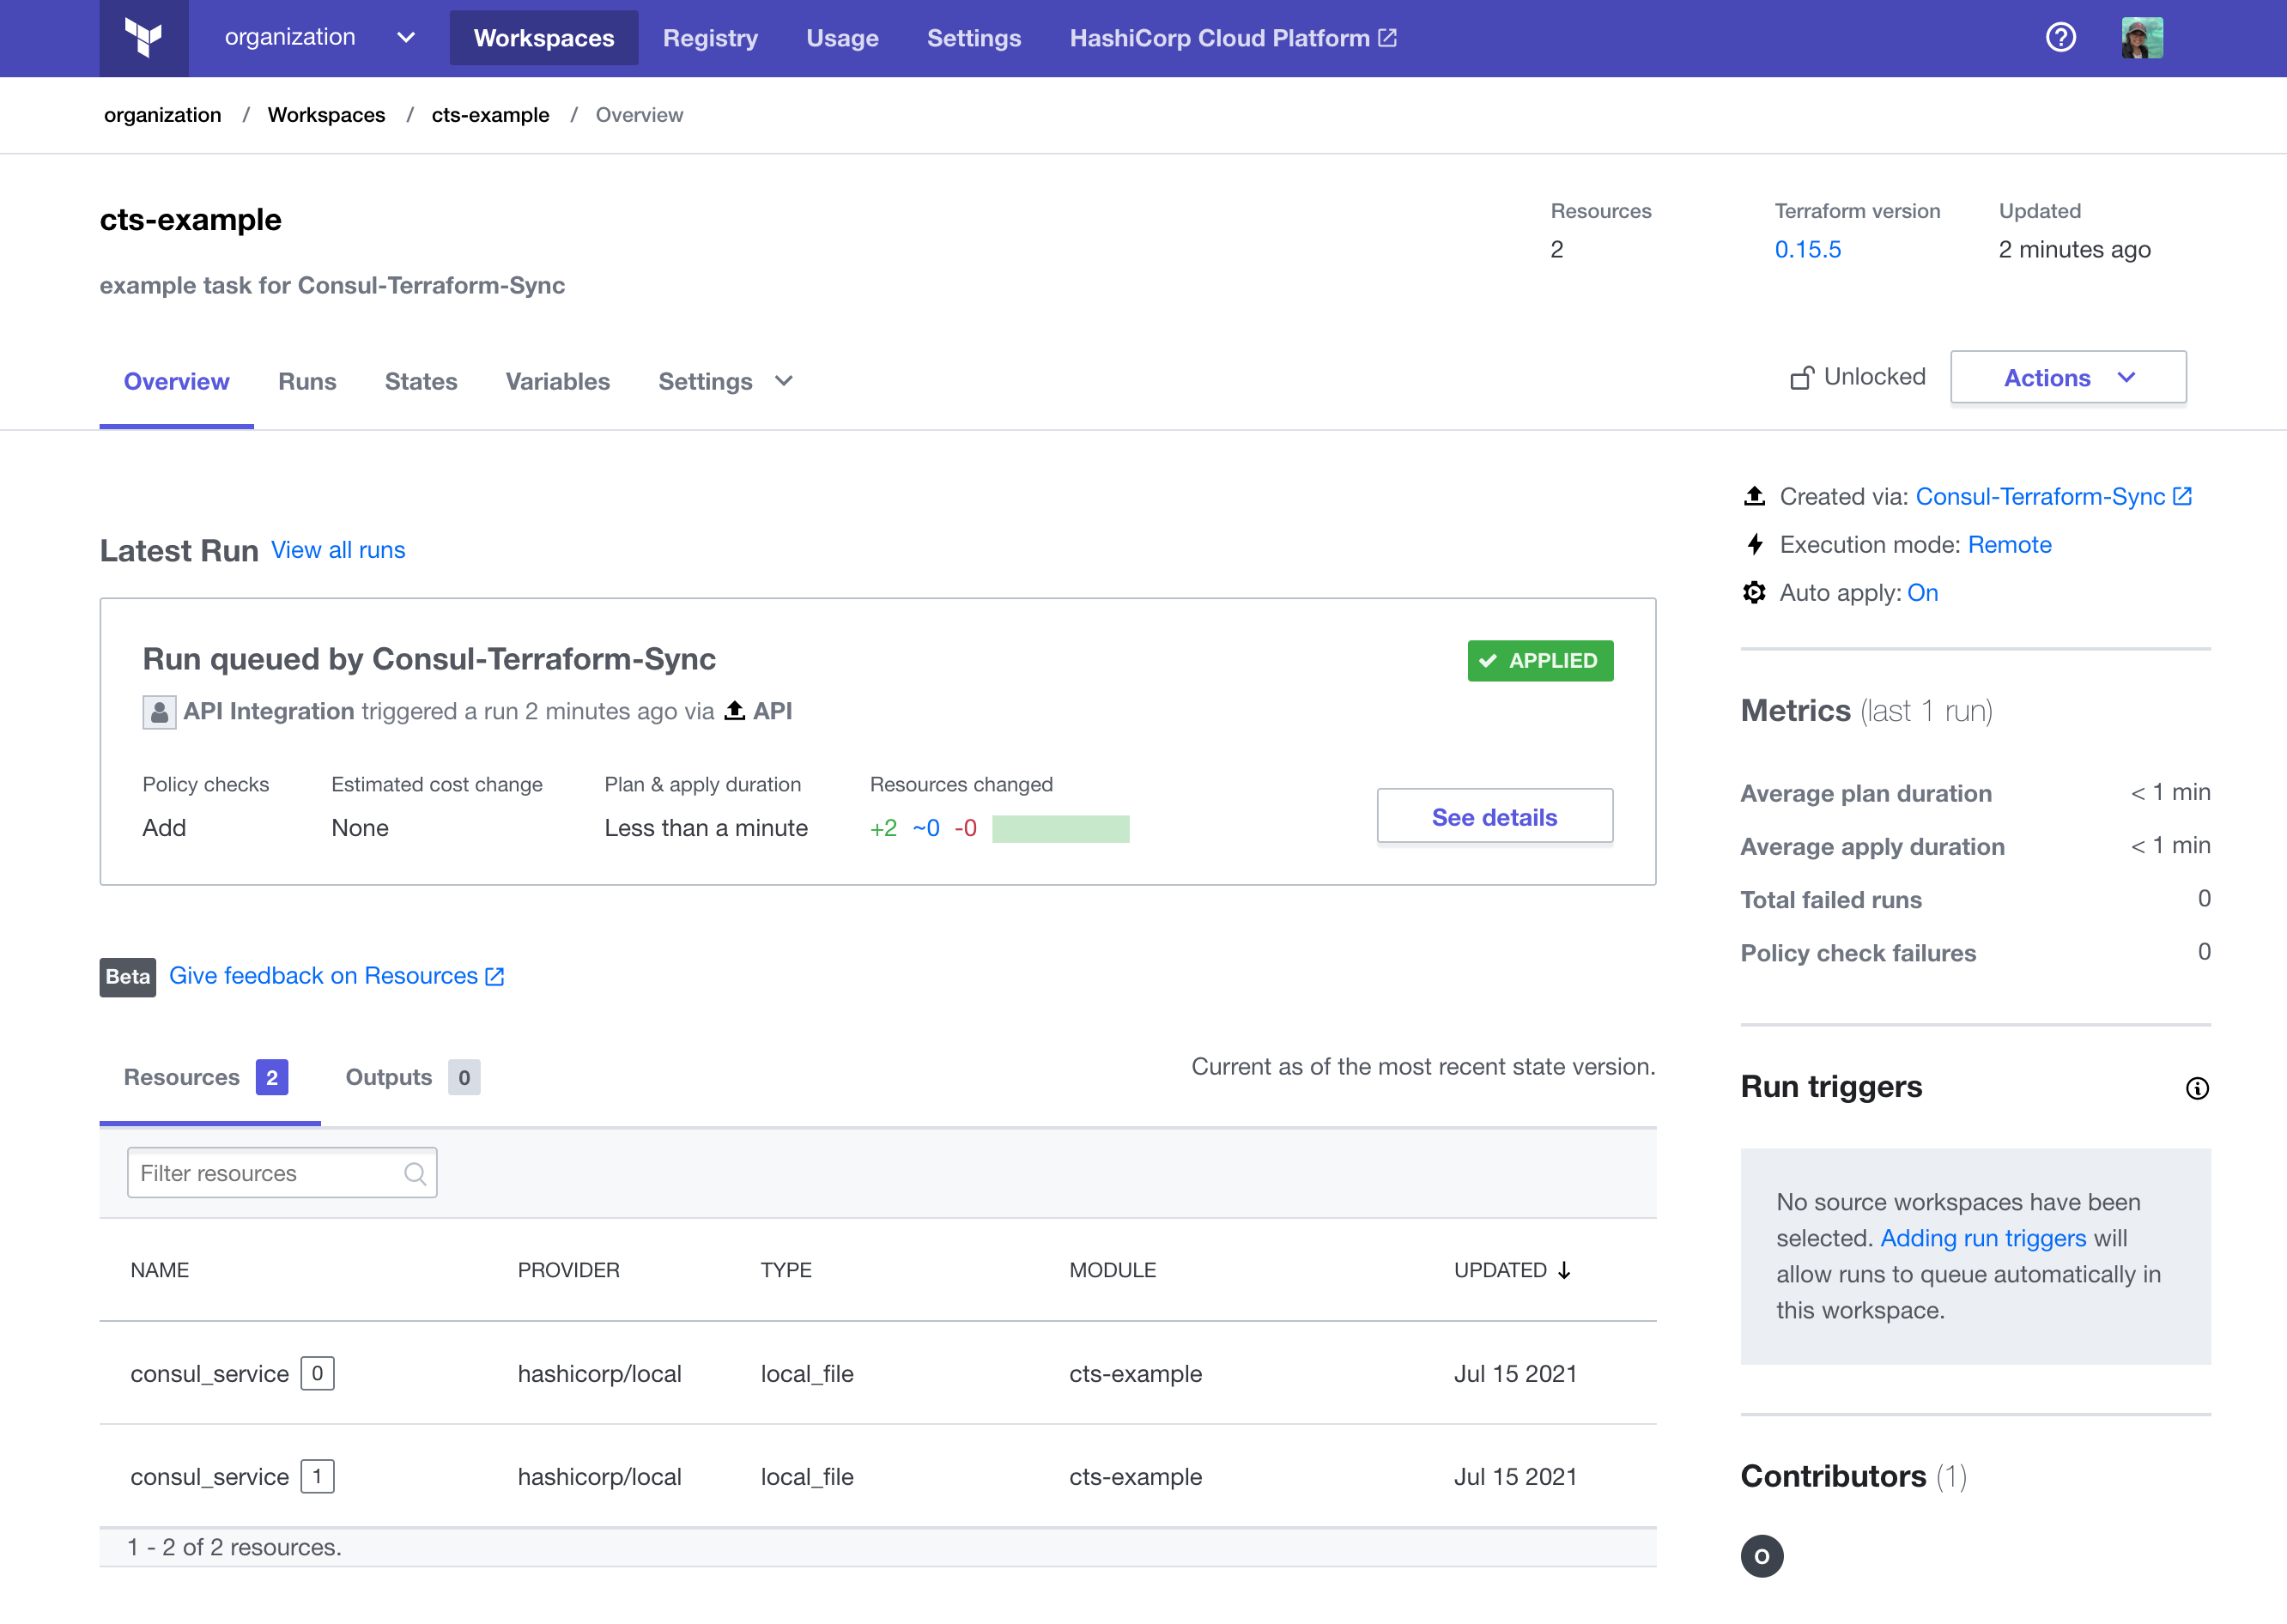Expand the organization switcher dropdown

(320, 38)
